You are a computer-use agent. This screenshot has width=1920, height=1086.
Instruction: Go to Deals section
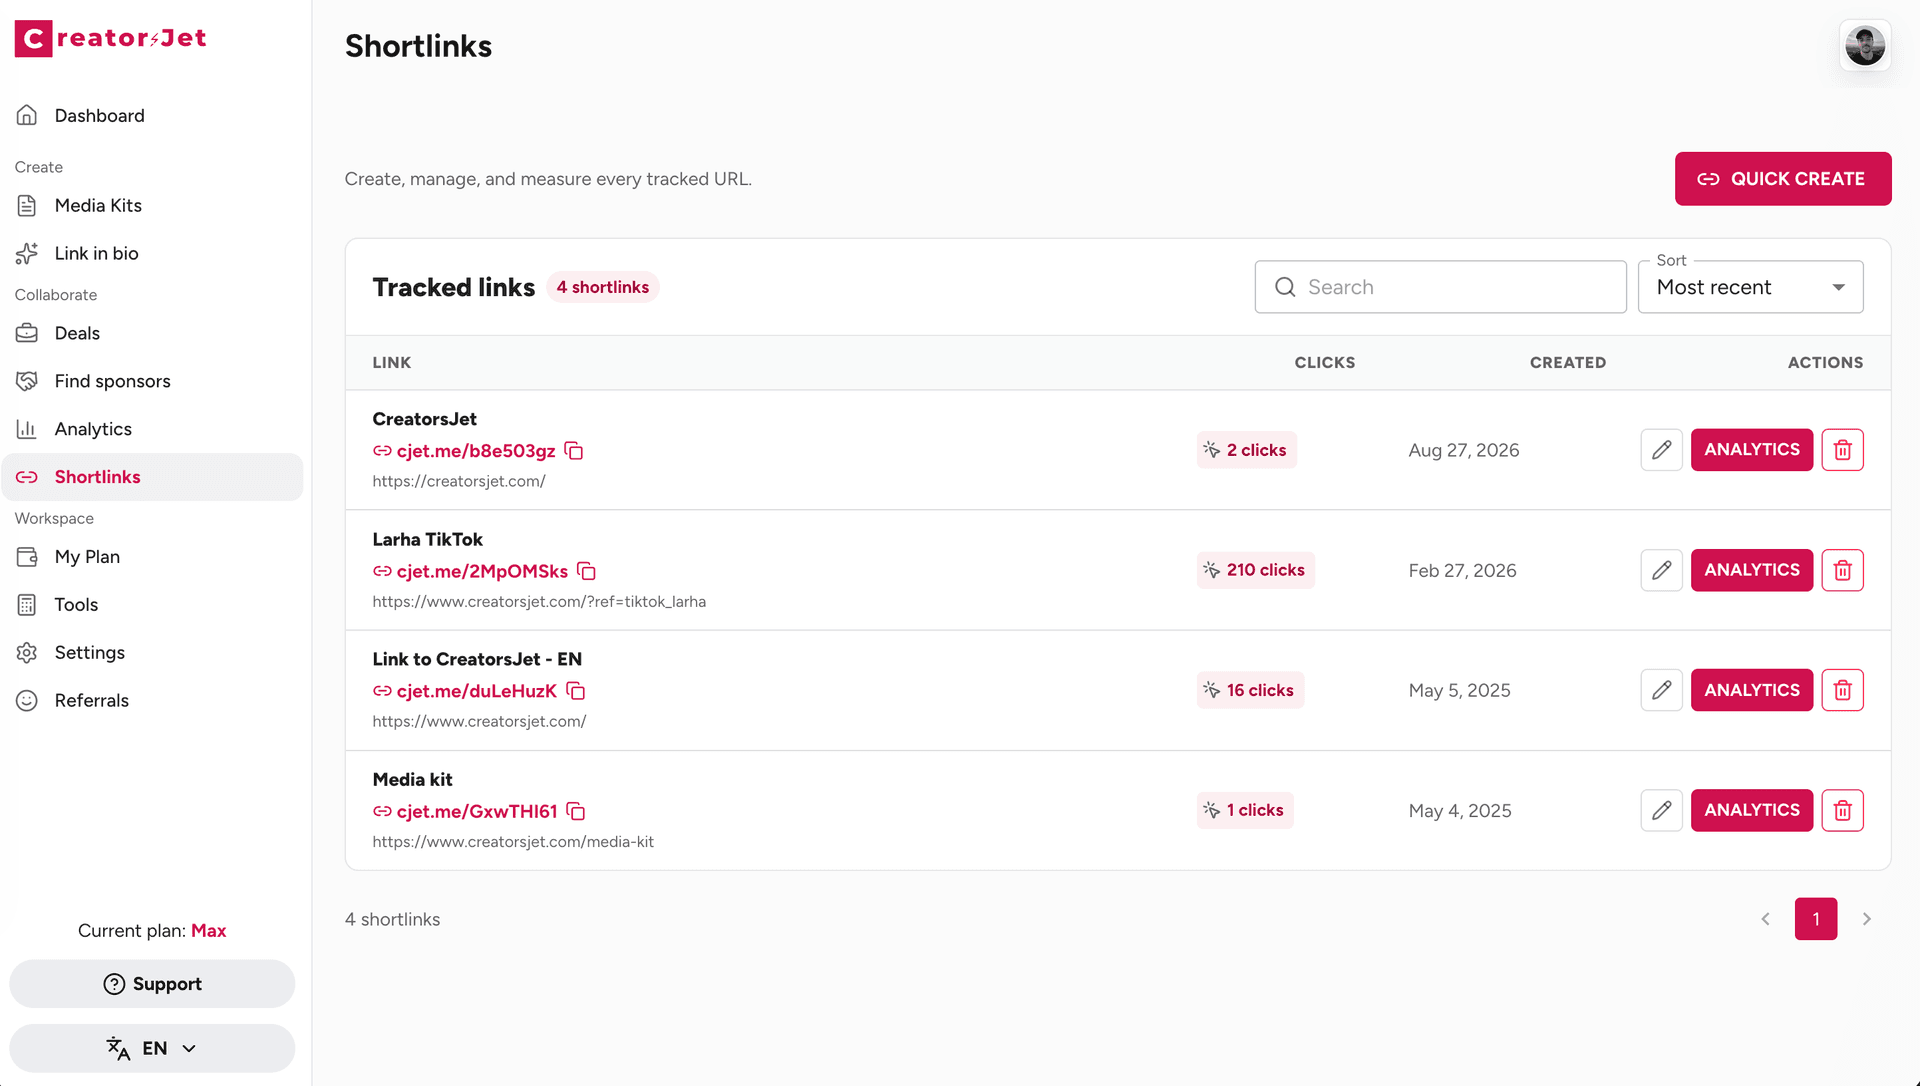pos(152,333)
